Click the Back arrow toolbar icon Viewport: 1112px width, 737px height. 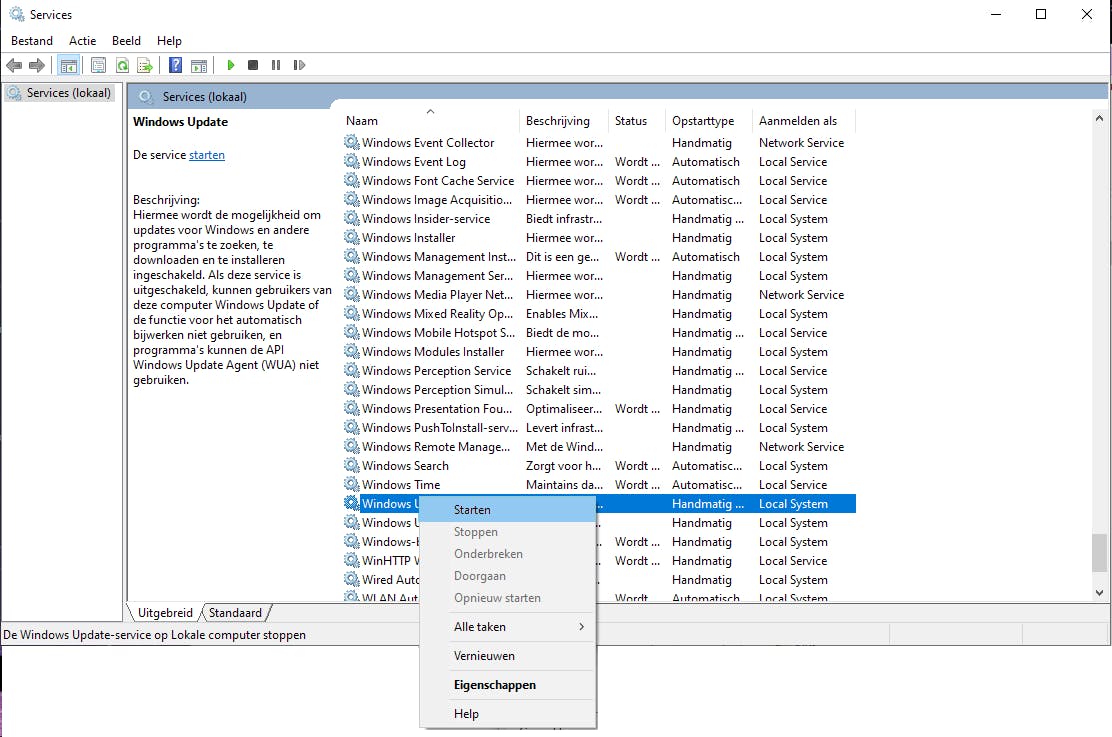(x=13, y=65)
